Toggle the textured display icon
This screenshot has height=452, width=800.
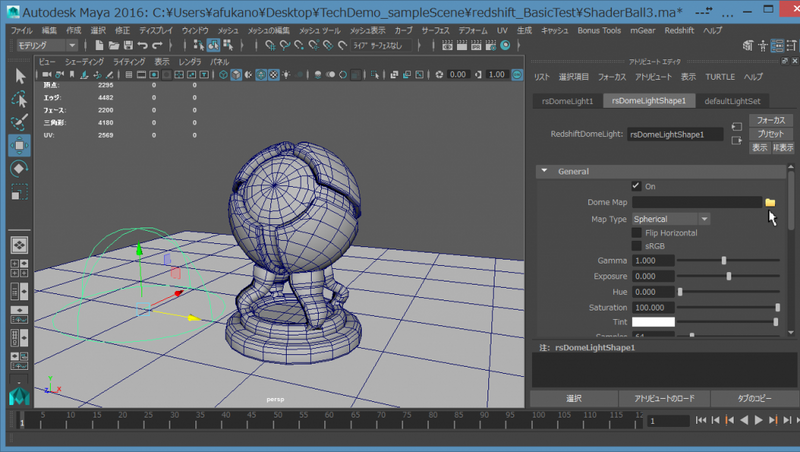[x=273, y=74]
